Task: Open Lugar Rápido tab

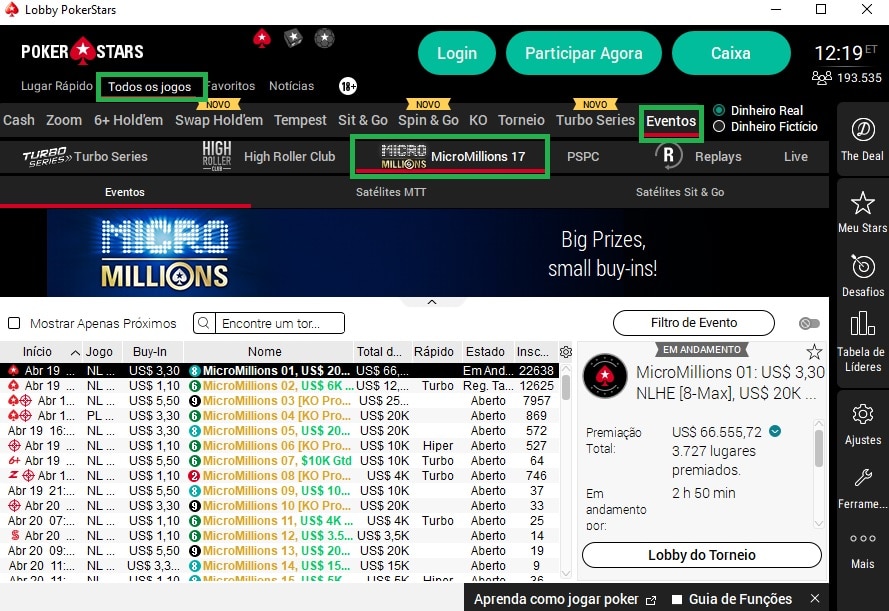Action: [x=57, y=86]
